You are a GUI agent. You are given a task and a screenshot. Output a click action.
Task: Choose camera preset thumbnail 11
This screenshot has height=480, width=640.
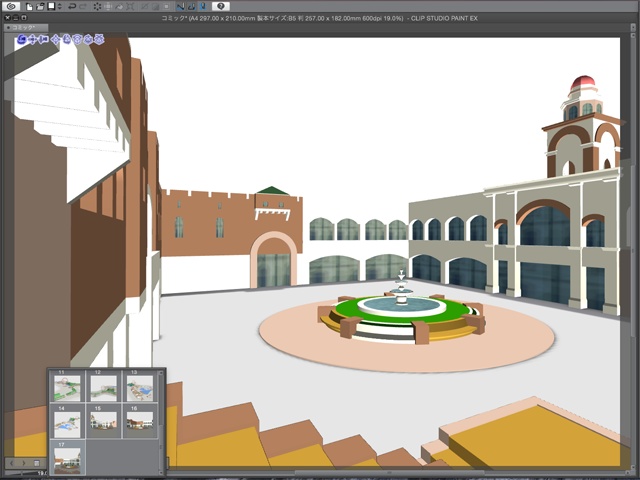(x=68, y=386)
